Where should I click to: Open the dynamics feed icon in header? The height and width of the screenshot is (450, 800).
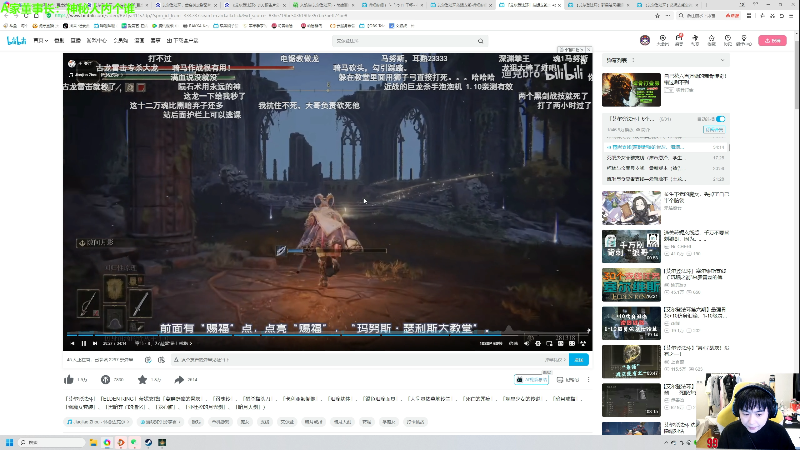pyautogui.click(x=695, y=40)
